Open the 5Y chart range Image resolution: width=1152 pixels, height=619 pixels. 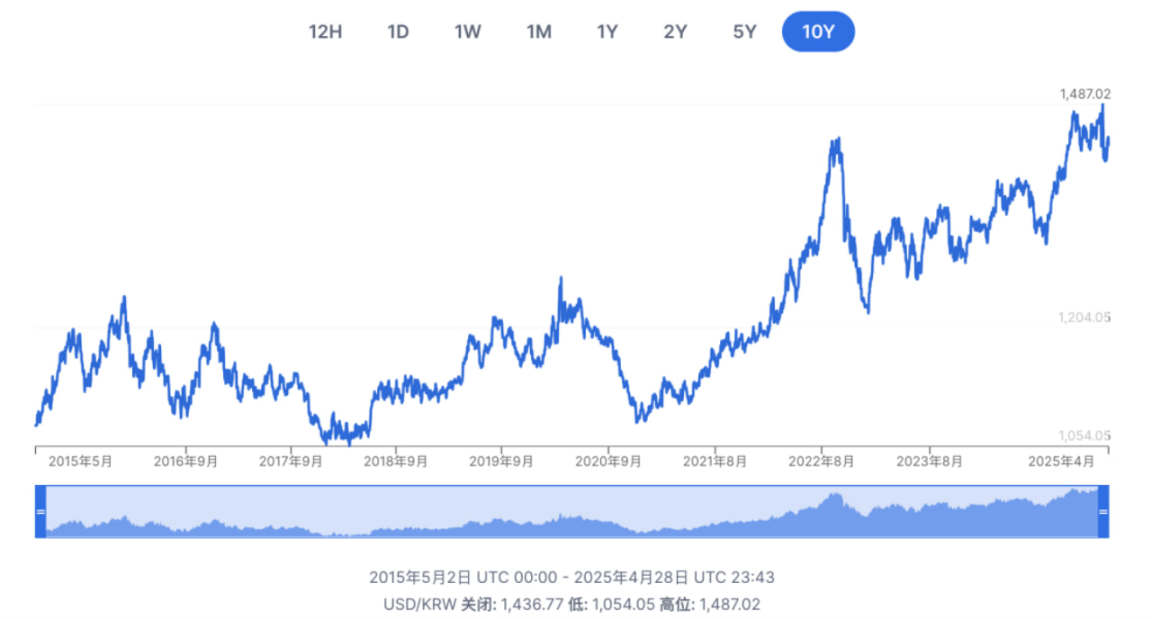point(745,31)
